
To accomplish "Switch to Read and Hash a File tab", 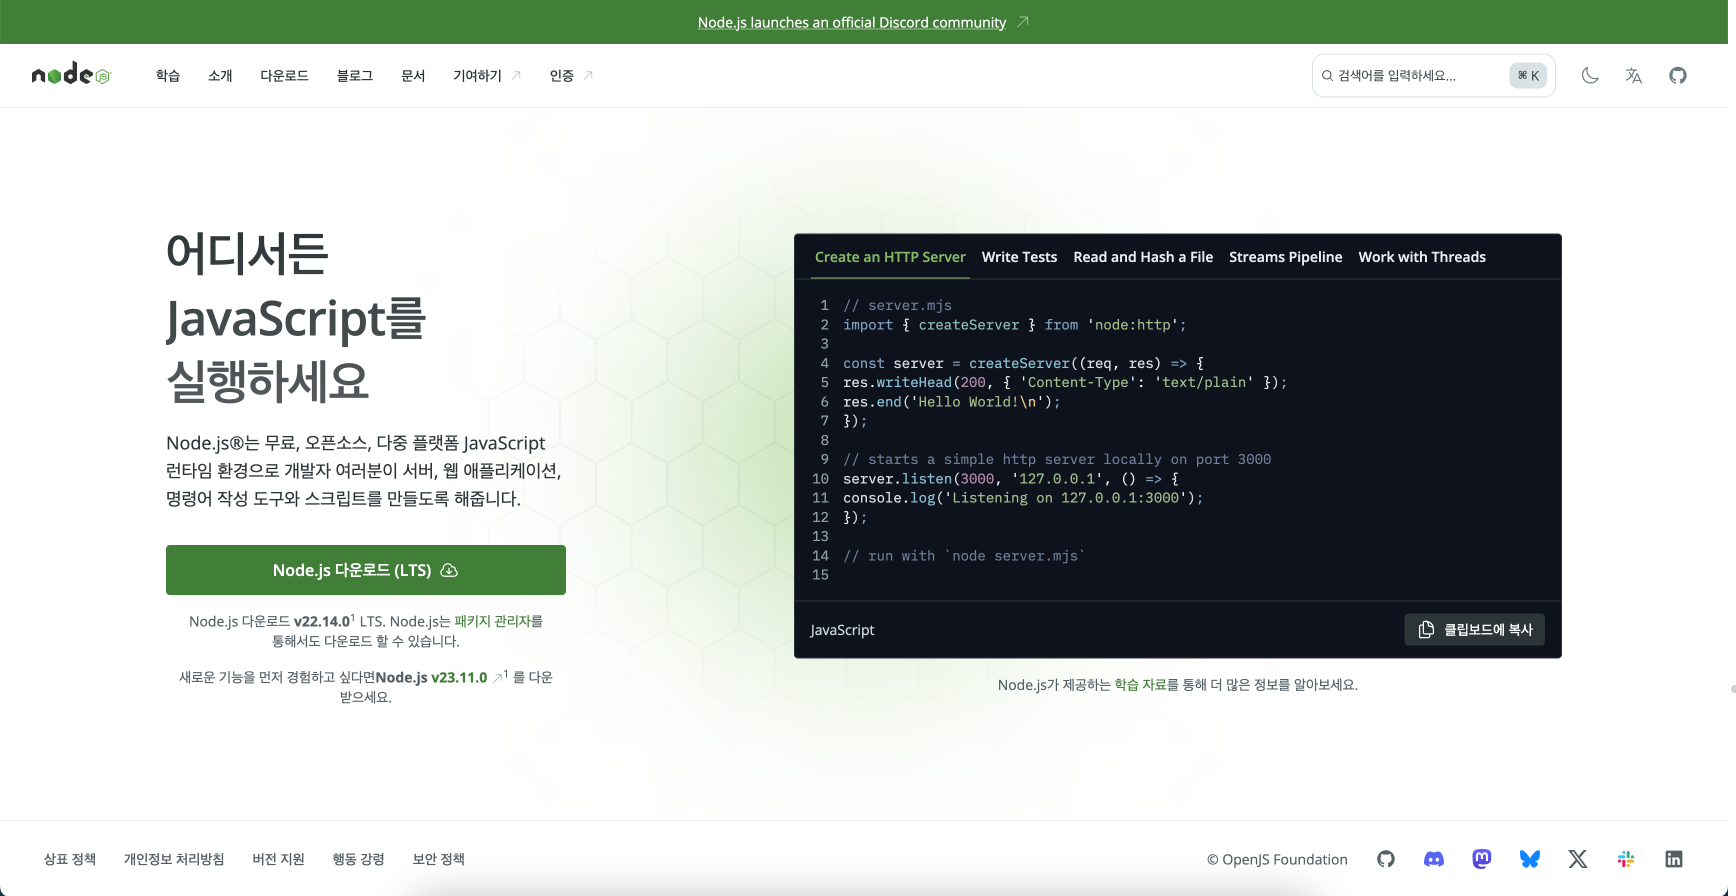I will click(1143, 257).
